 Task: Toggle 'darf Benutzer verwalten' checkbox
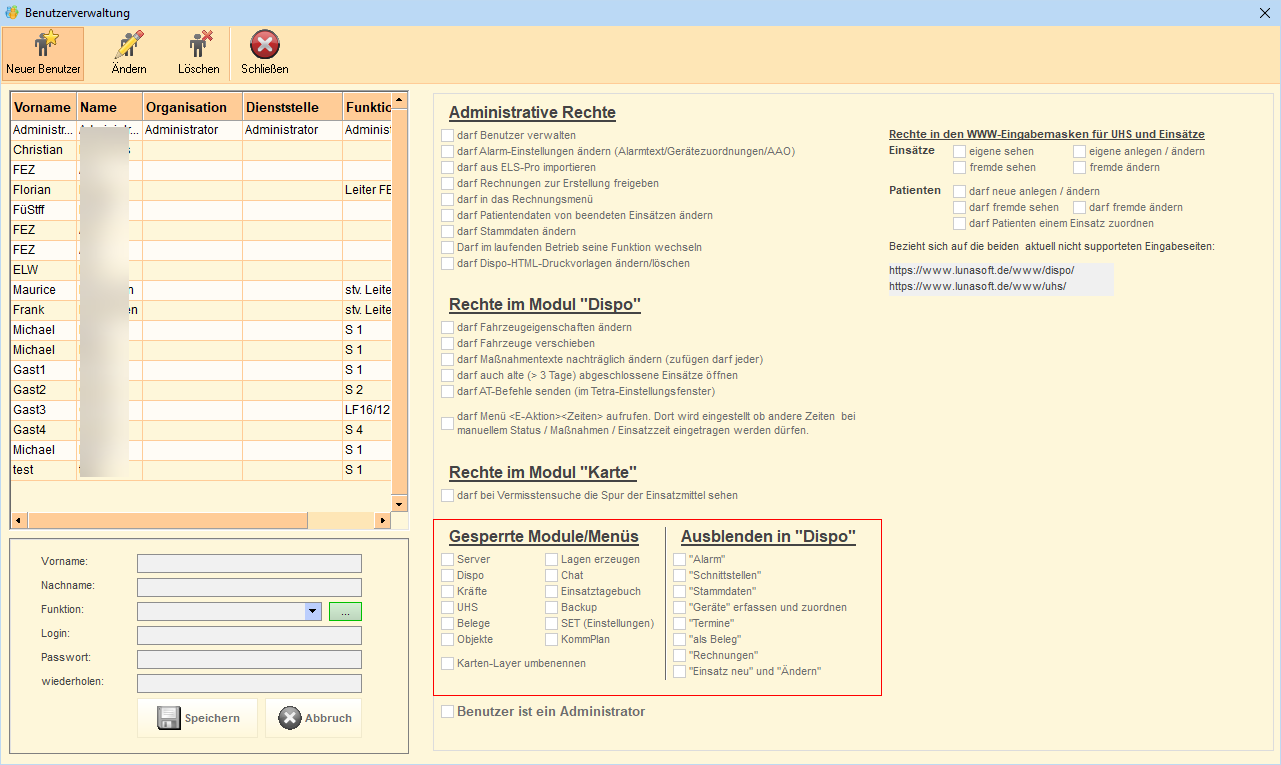(447, 135)
